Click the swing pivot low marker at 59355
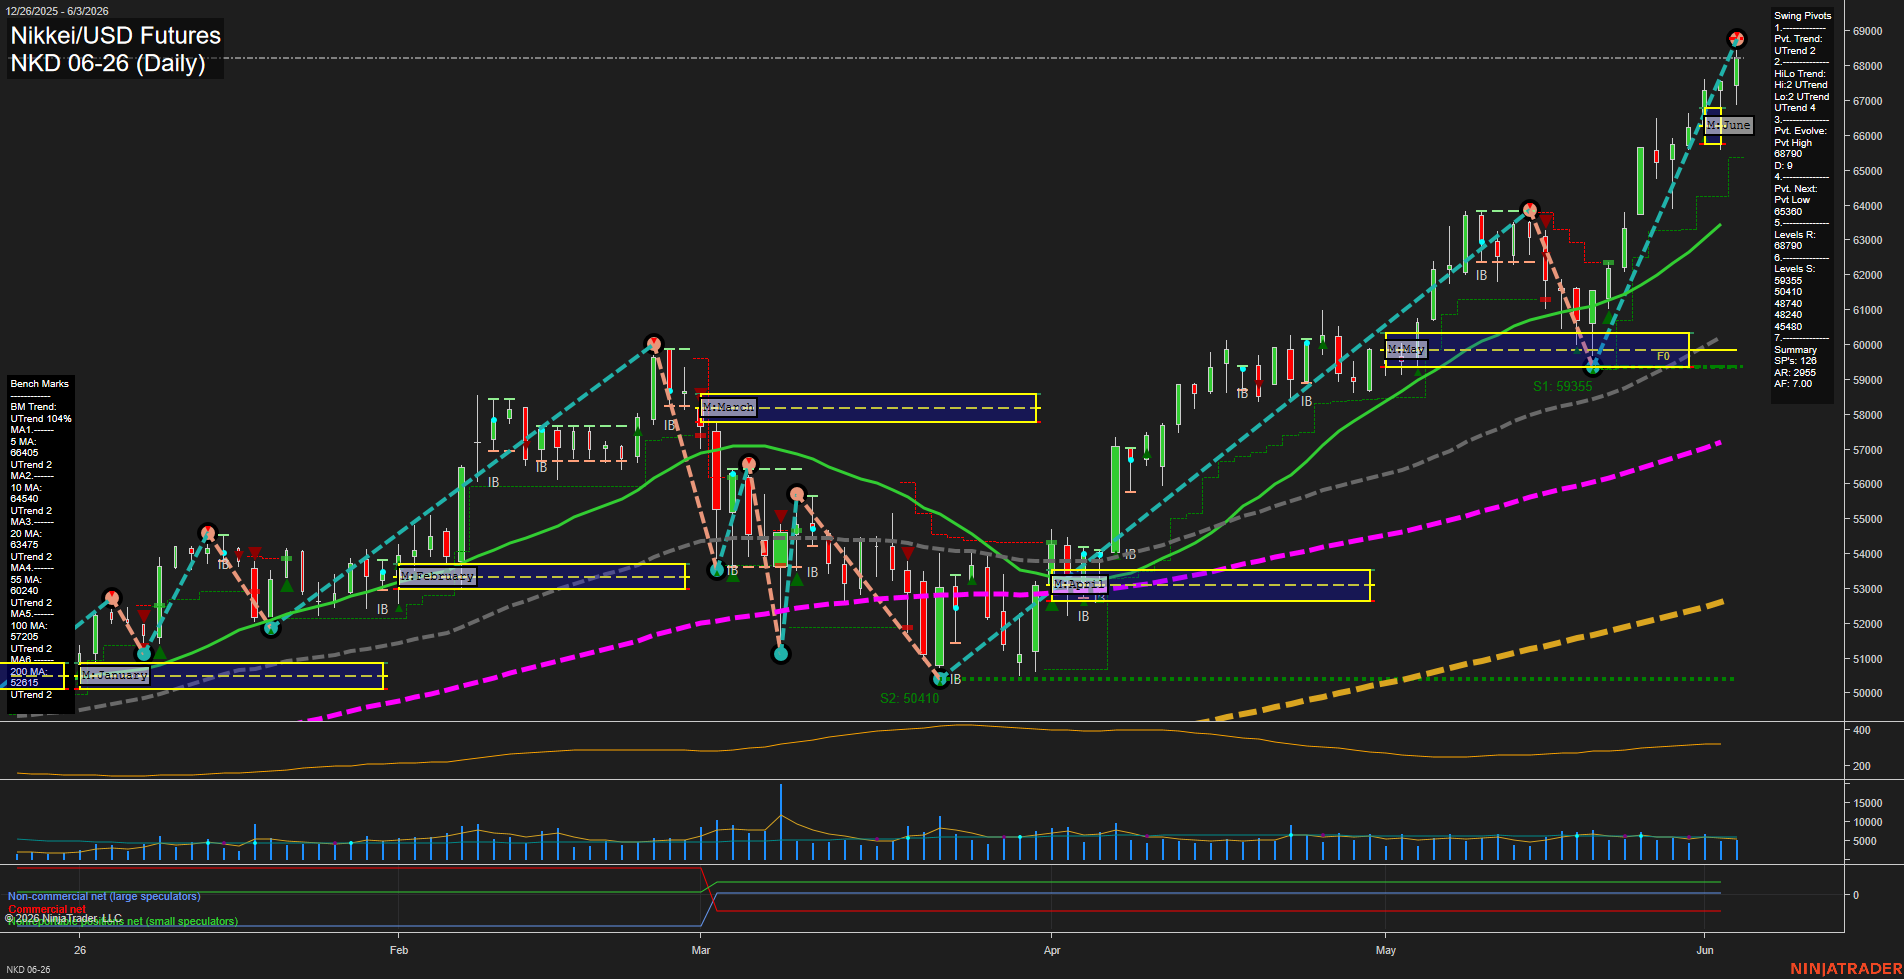Image resolution: width=1904 pixels, height=979 pixels. coord(1593,367)
